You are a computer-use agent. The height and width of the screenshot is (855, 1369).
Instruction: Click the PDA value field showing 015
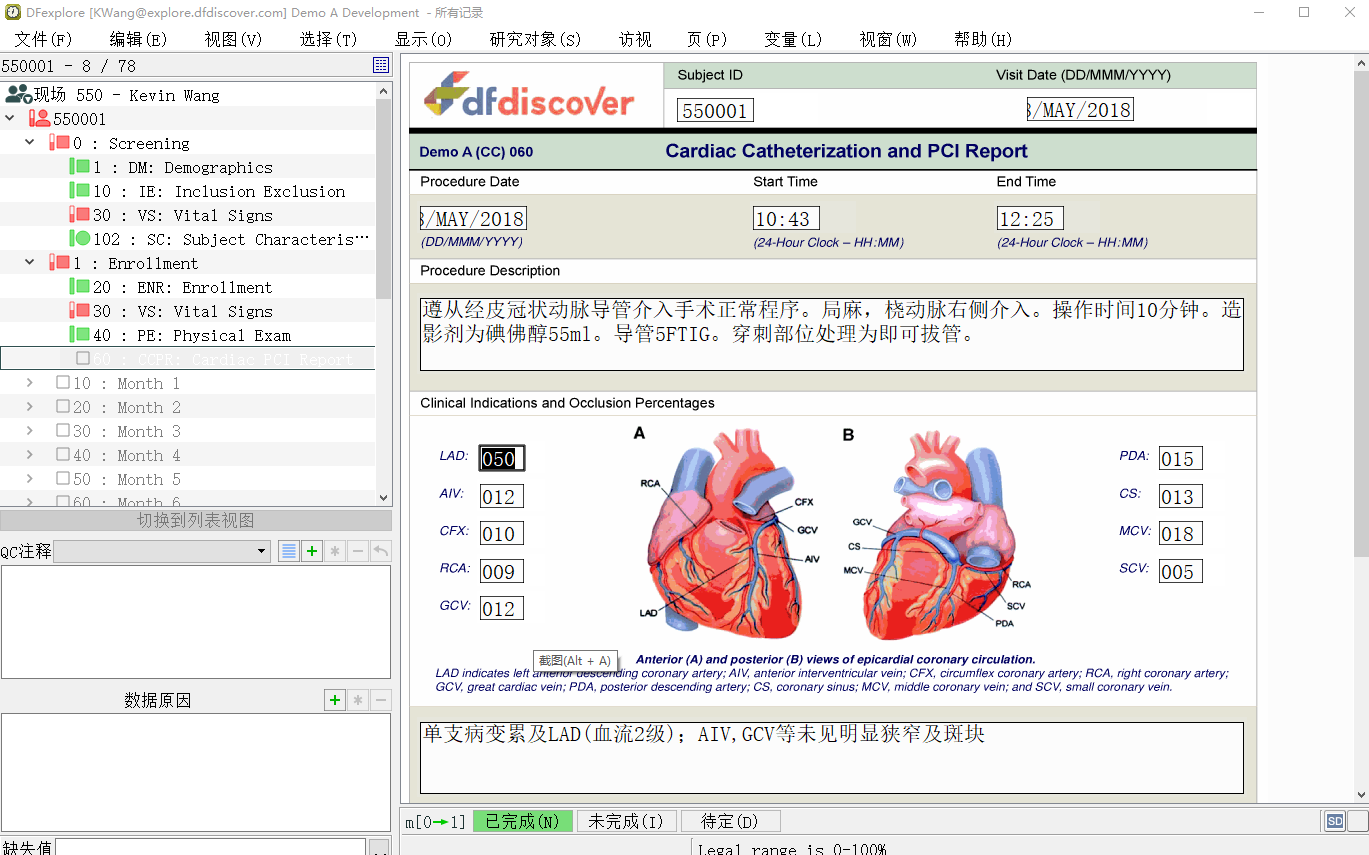click(x=1181, y=459)
